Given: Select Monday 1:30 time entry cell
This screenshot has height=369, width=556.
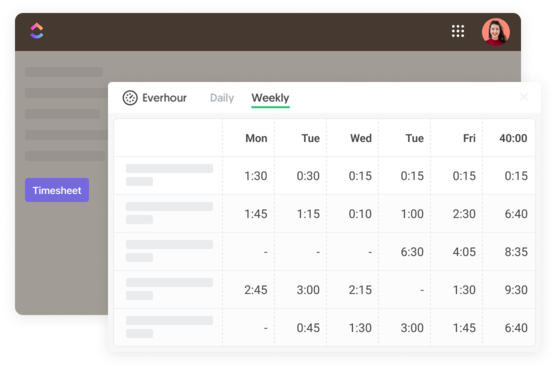Looking at the screenshot, I should pos(256,176).
